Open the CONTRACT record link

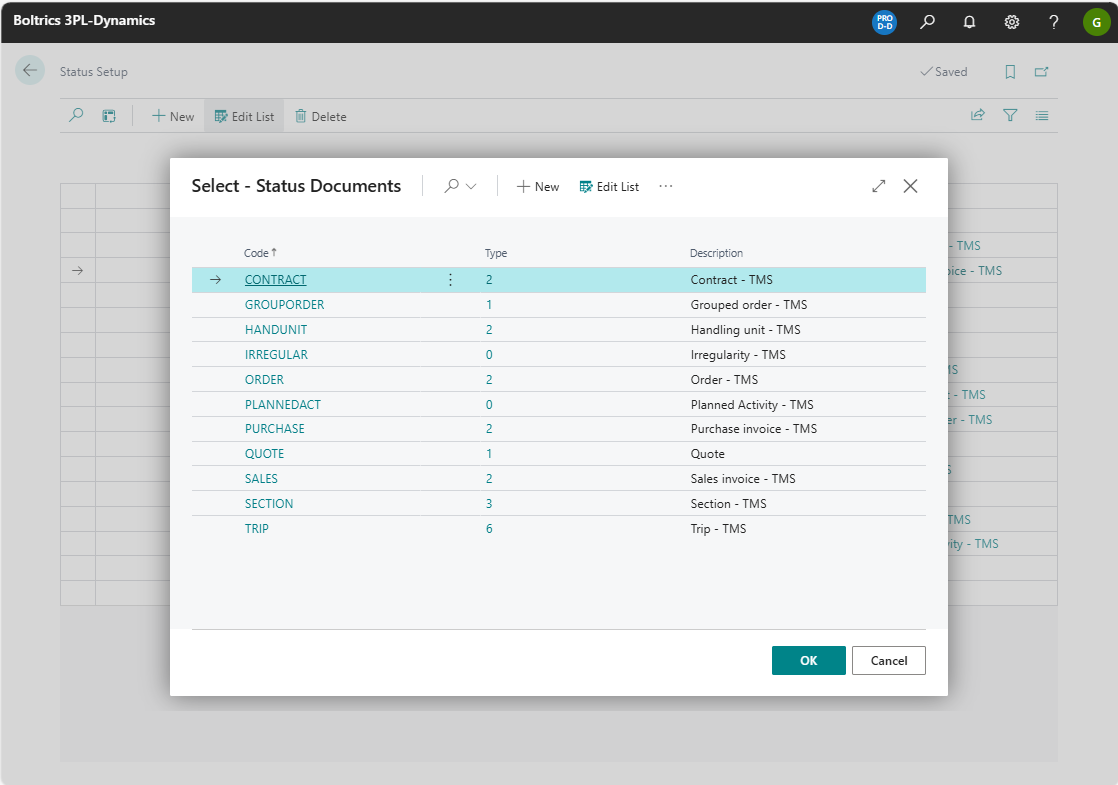click(x=275, y=279)
